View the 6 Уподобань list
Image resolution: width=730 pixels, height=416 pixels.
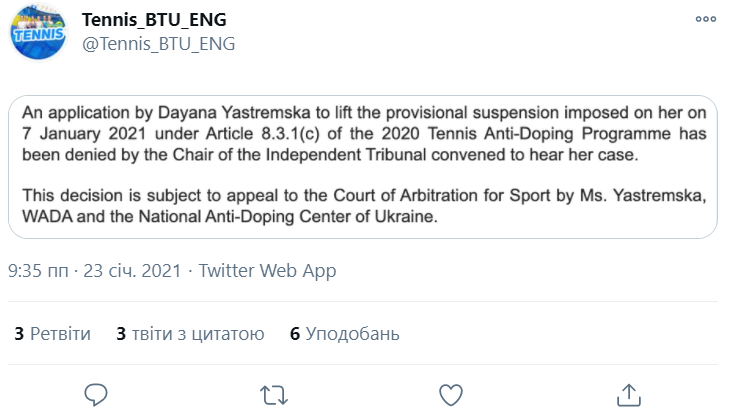pos(345,334)
